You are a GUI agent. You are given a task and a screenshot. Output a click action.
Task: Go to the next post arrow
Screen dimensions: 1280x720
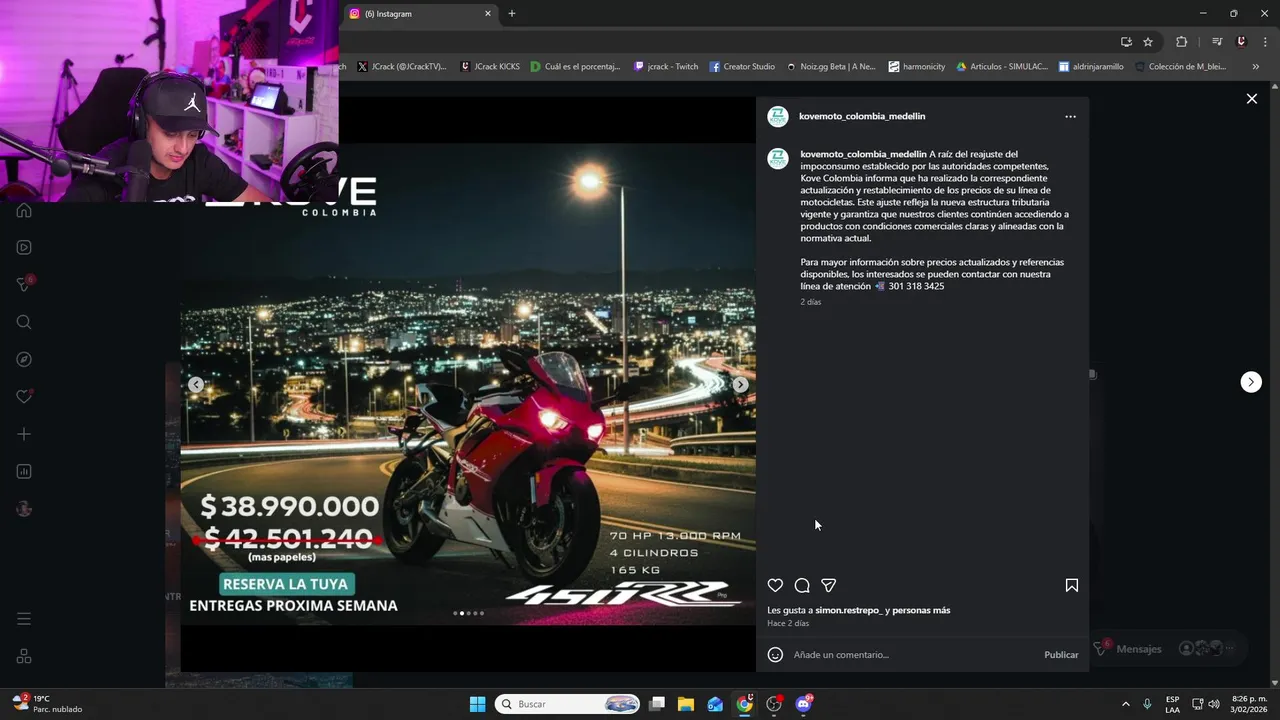pos(1251,382)
